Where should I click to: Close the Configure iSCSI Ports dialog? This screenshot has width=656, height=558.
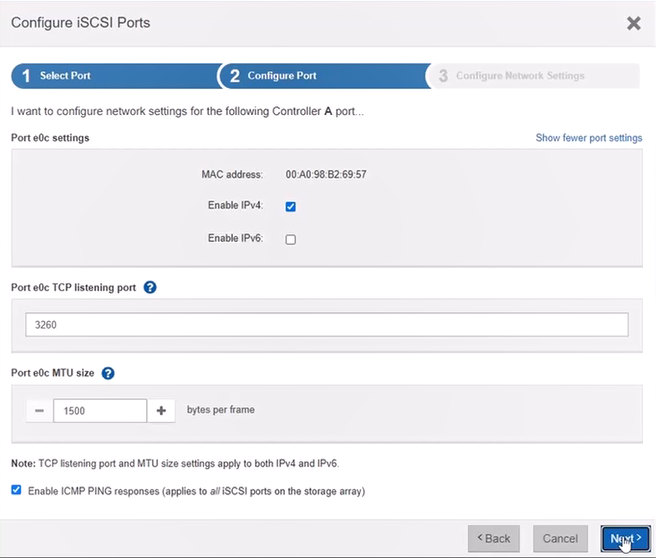tap(633, 23)
